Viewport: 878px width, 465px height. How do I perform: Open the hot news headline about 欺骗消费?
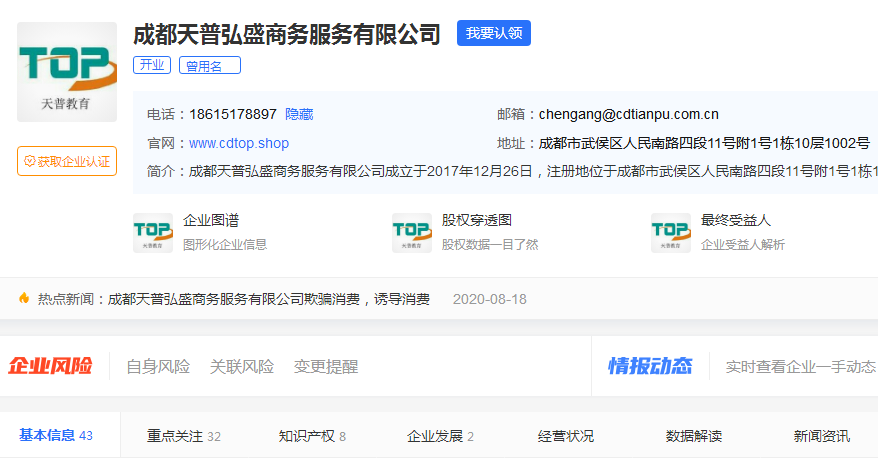269,299
